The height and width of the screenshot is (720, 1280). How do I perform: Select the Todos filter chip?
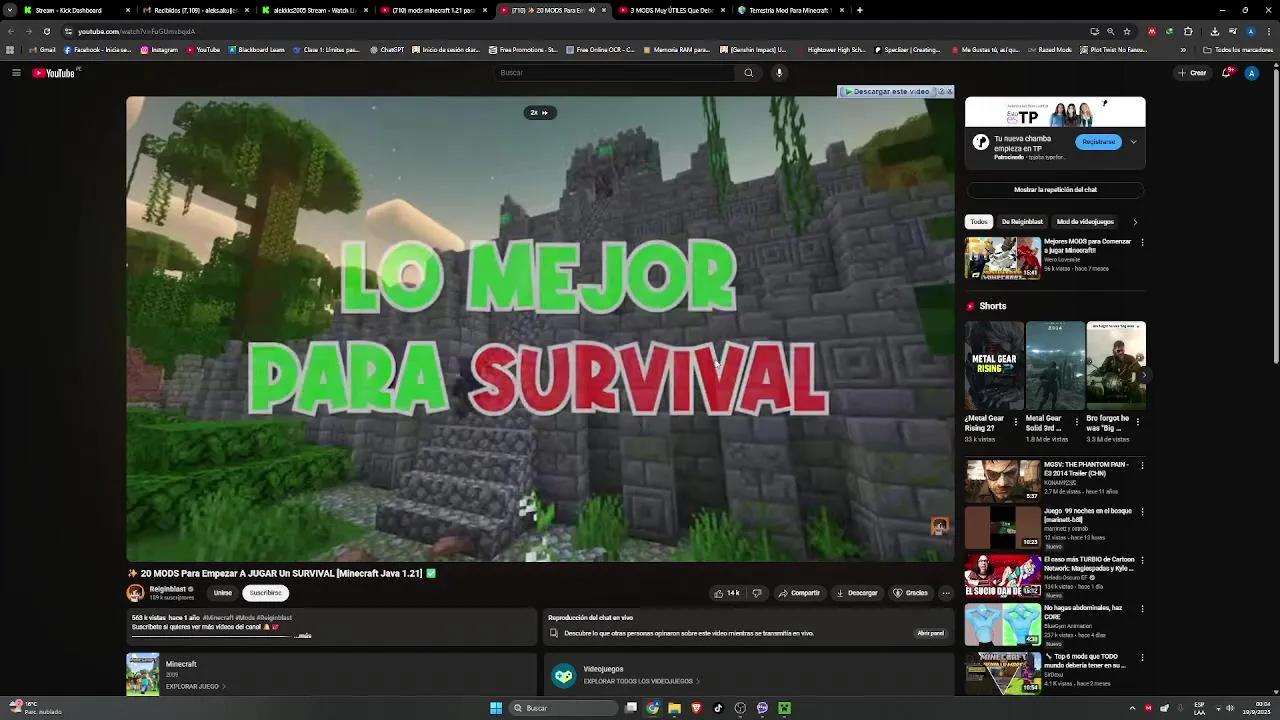pyautogui.click(x=978, y=222)
